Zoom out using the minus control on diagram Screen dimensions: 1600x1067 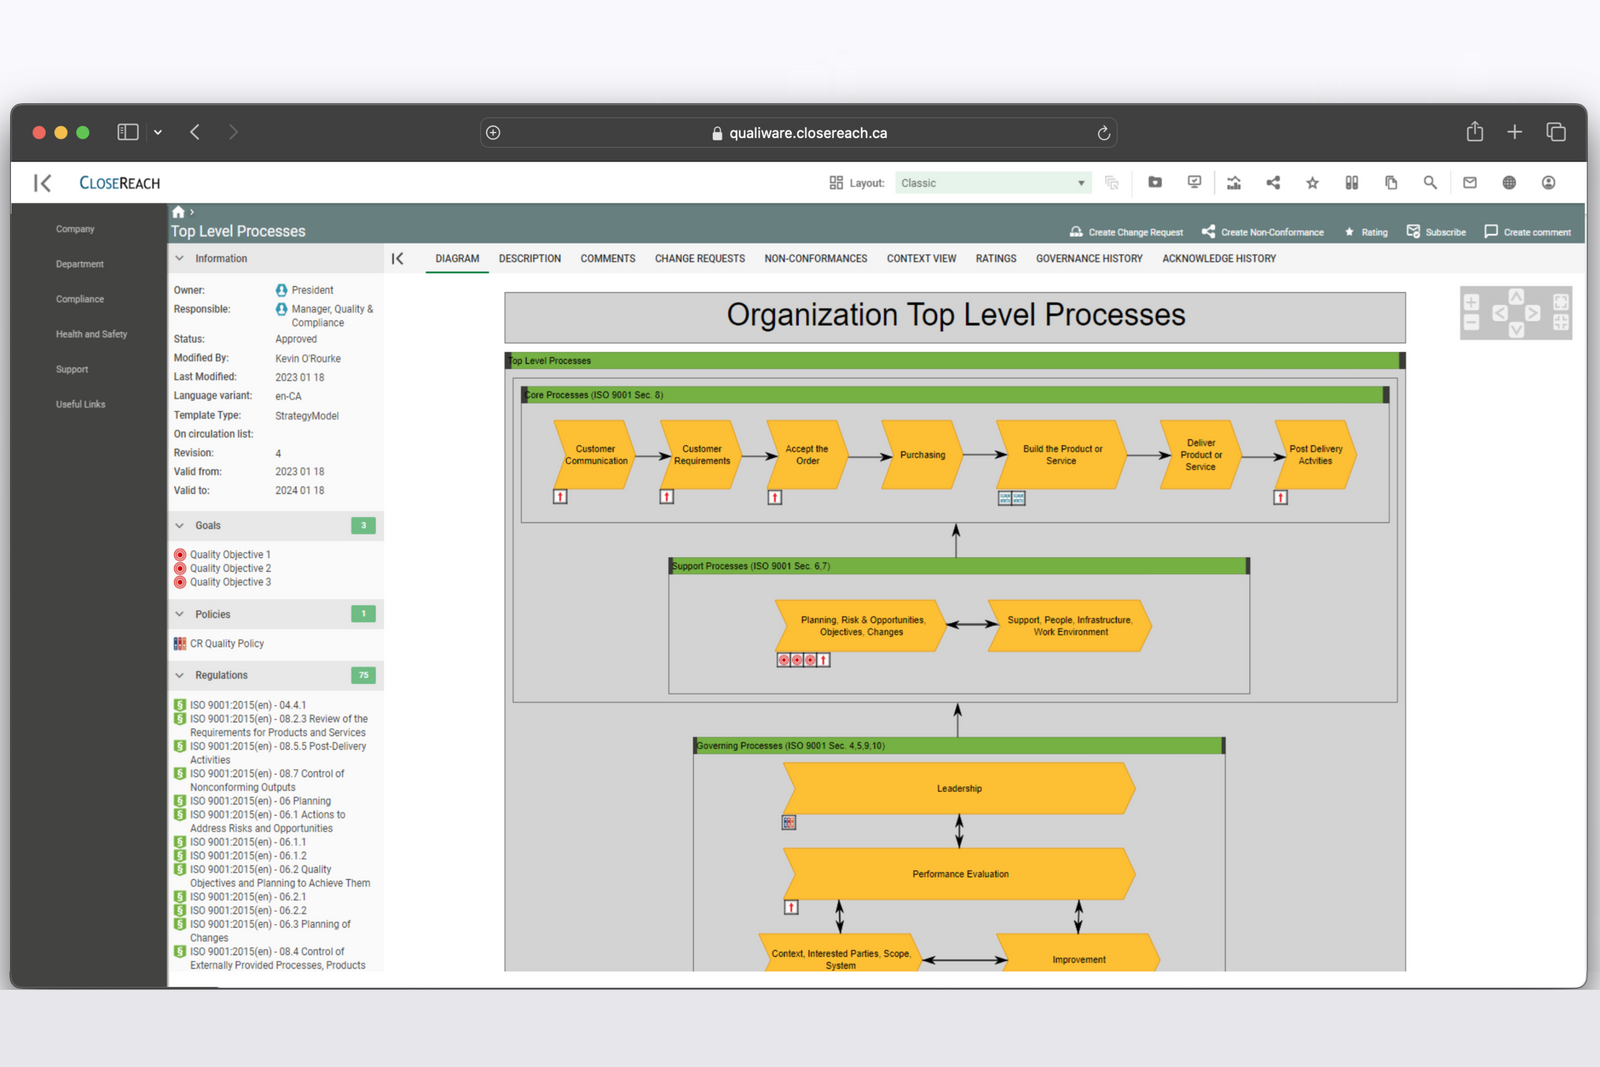(1471, 322)
